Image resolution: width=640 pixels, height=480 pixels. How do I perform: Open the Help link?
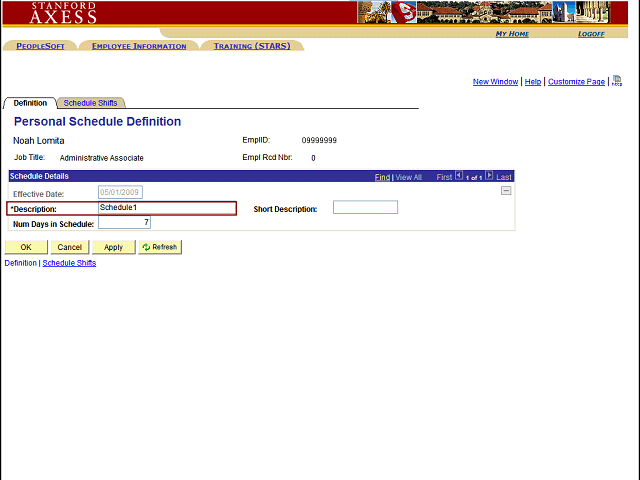533,82
